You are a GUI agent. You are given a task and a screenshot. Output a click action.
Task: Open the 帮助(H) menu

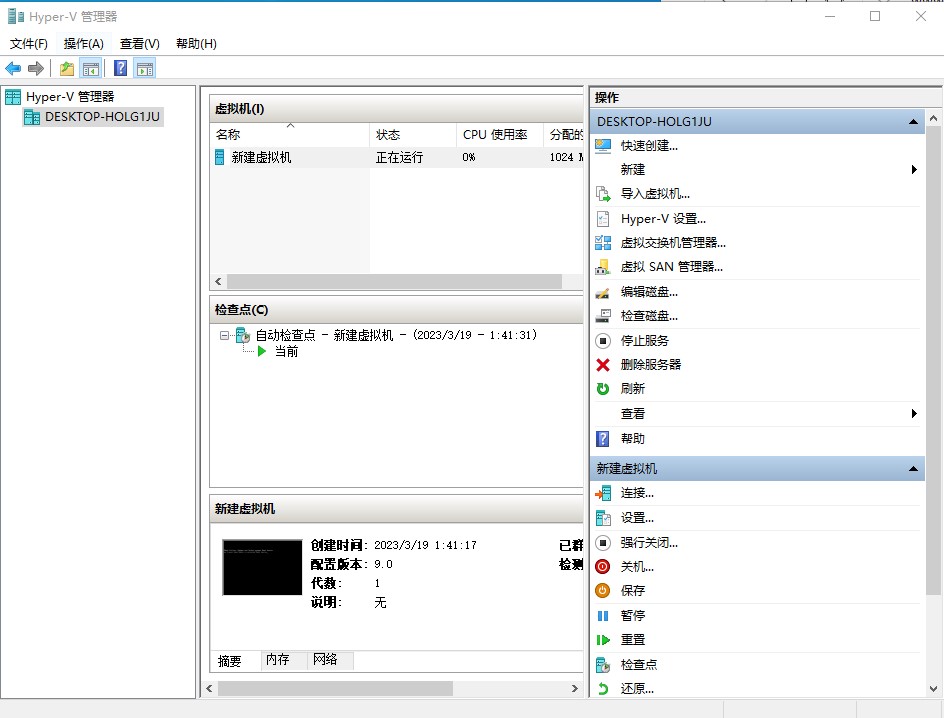tap(196, 43)
